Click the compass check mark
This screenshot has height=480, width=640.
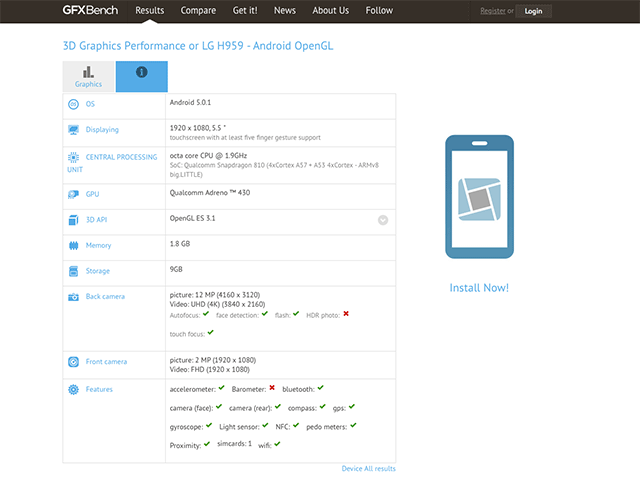tap(323, 407)
